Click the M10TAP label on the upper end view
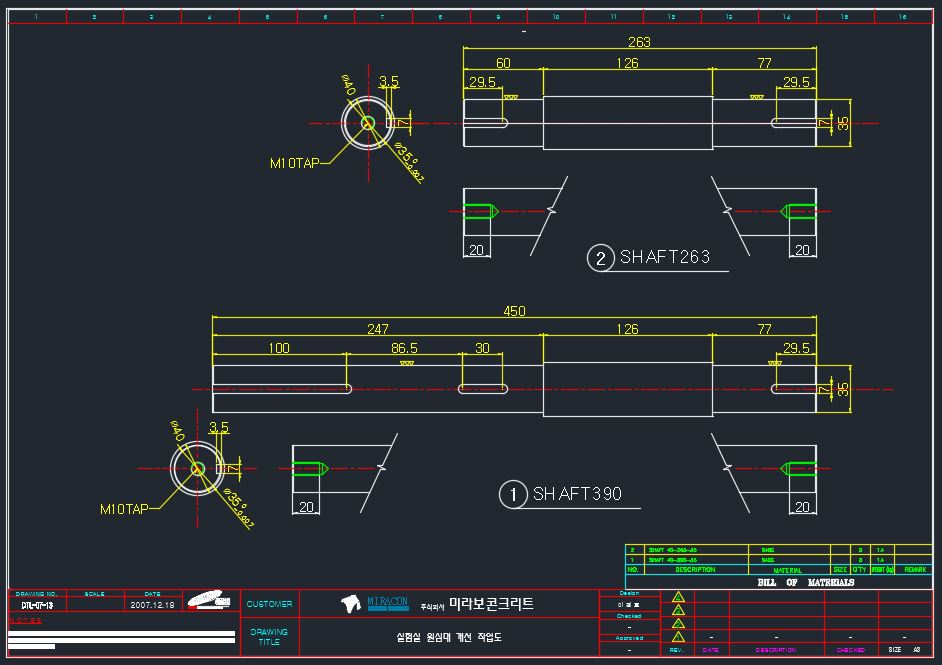The height and width of the screenshot is (665, 942). click(294, 163)
